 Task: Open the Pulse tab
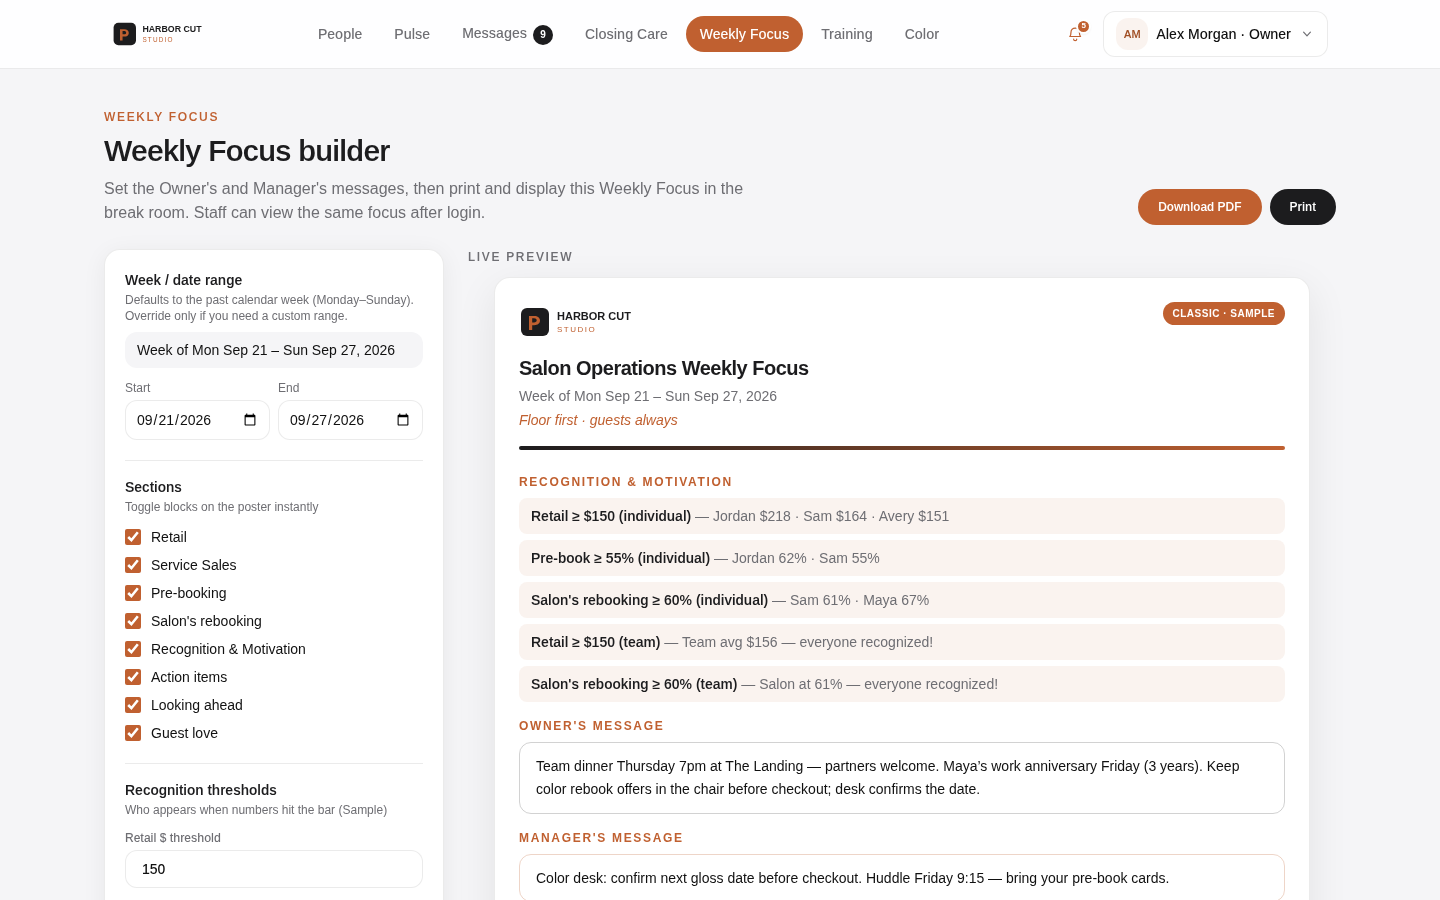(412, 34)
